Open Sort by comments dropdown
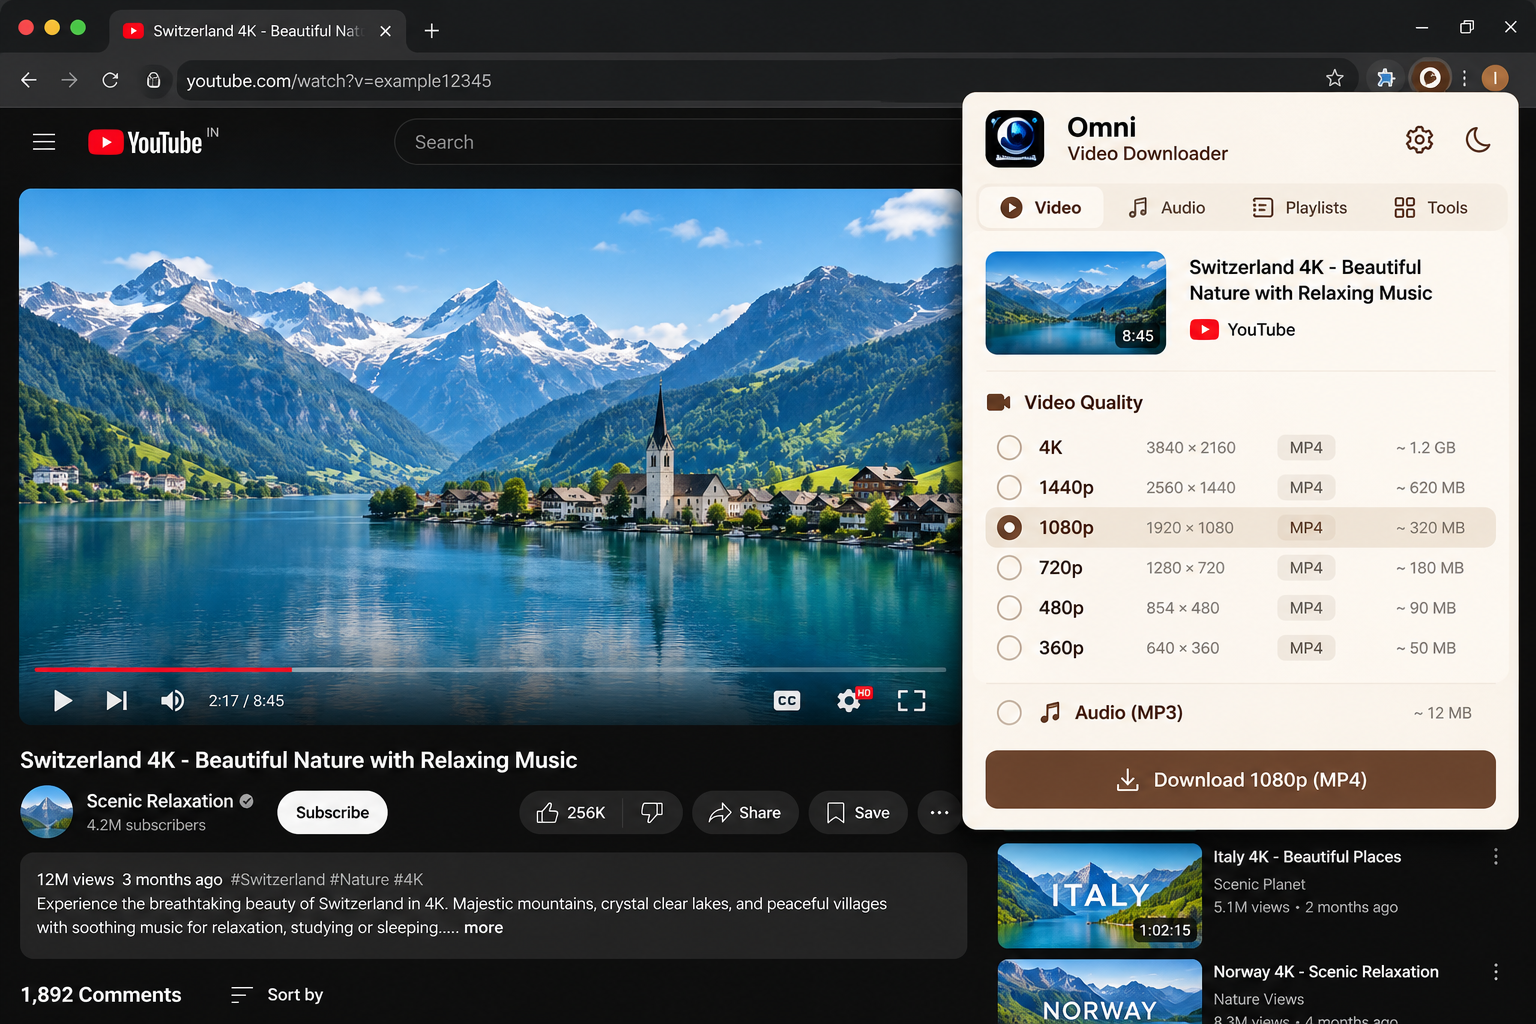 pyautogui.click(x=277, y=995)
